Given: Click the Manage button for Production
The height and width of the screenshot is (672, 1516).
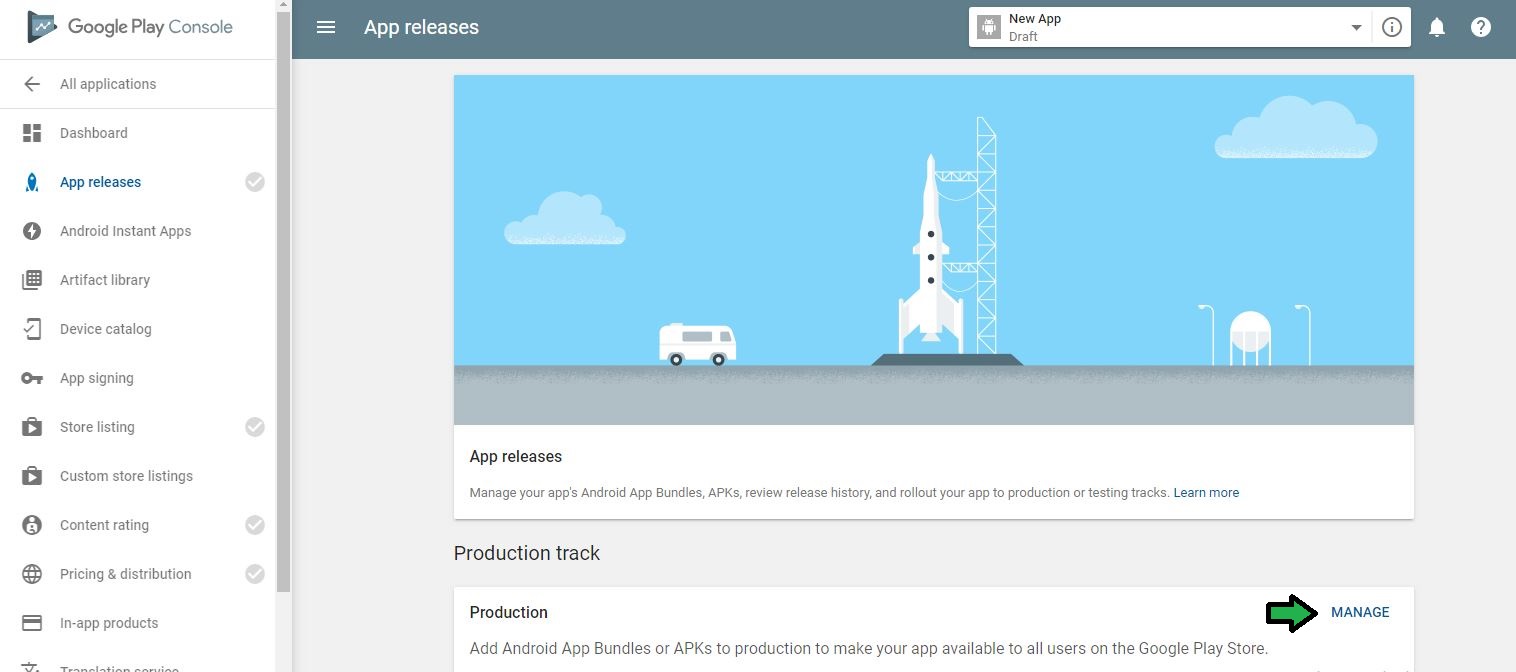Looking at the screenshot, I should (1360, 612).
